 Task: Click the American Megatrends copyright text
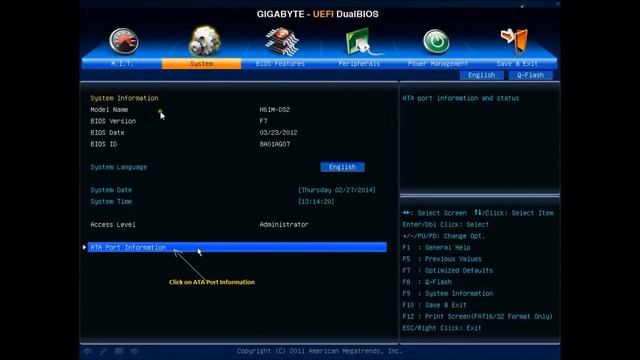319,351
